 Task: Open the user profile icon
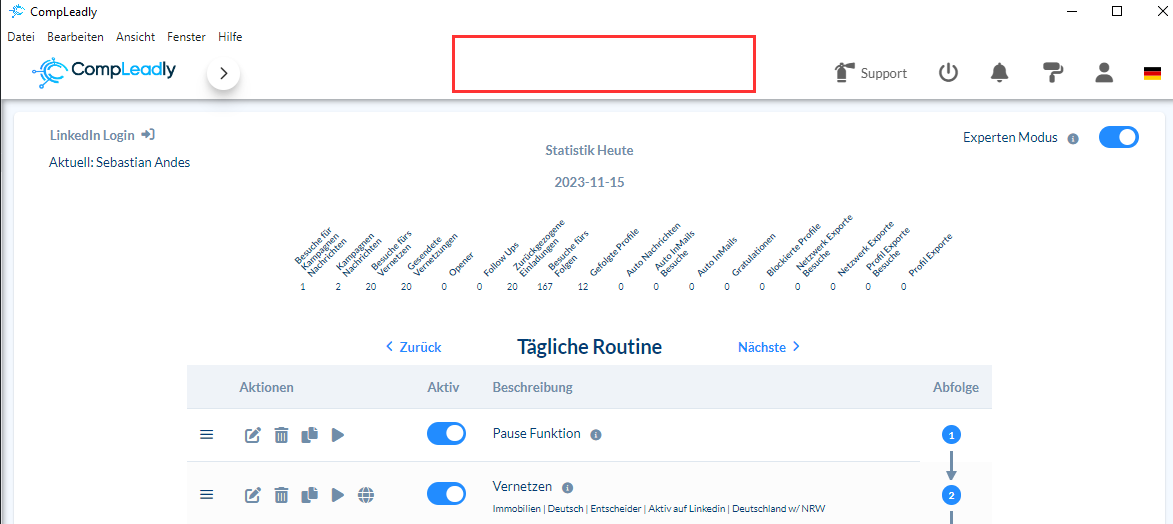tap(1104, 73)
